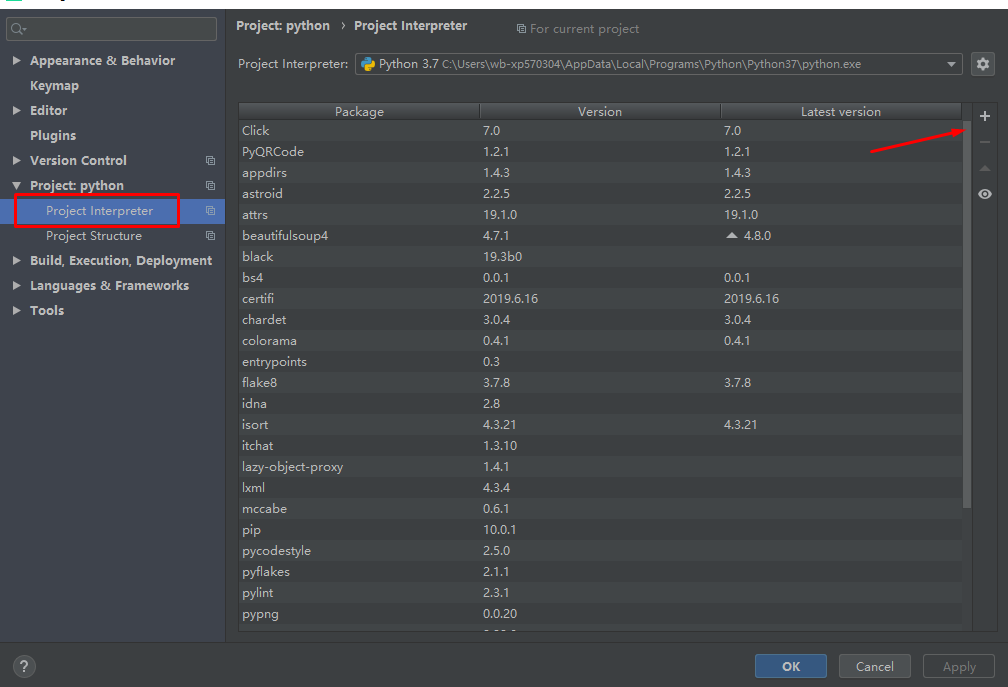Select the flake8 package row

600,382
